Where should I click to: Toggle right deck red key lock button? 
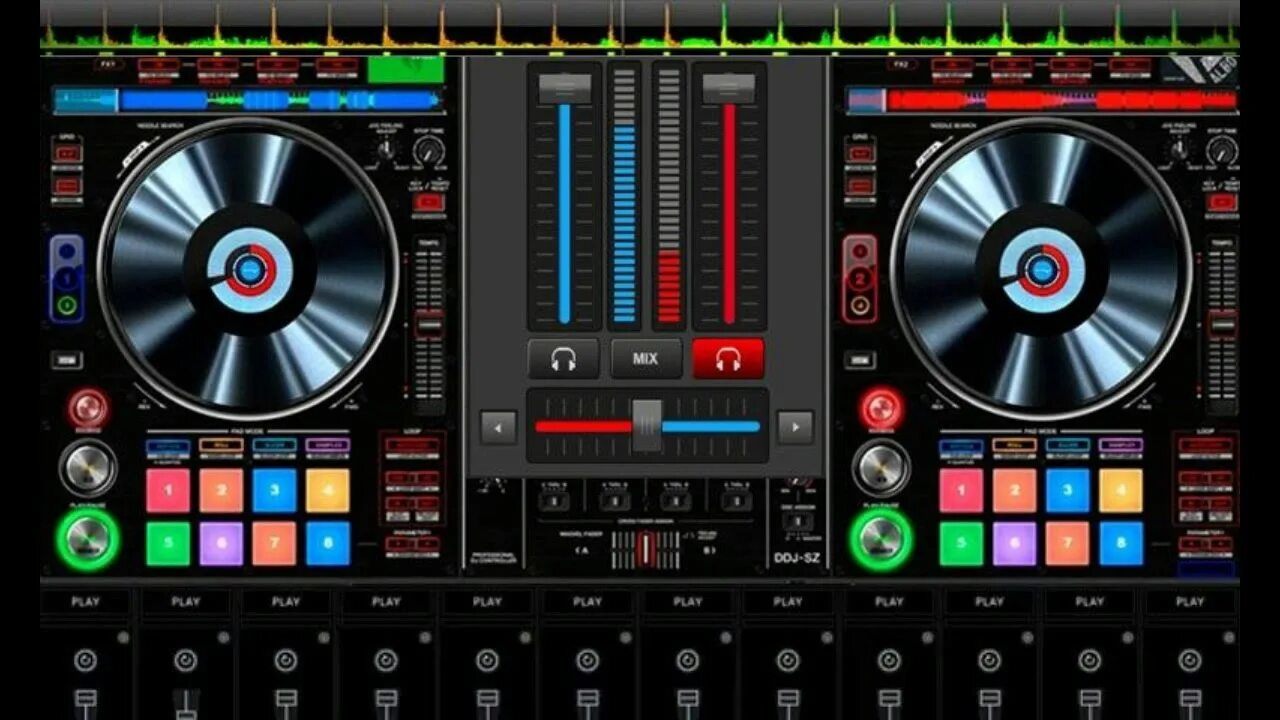1221,202
